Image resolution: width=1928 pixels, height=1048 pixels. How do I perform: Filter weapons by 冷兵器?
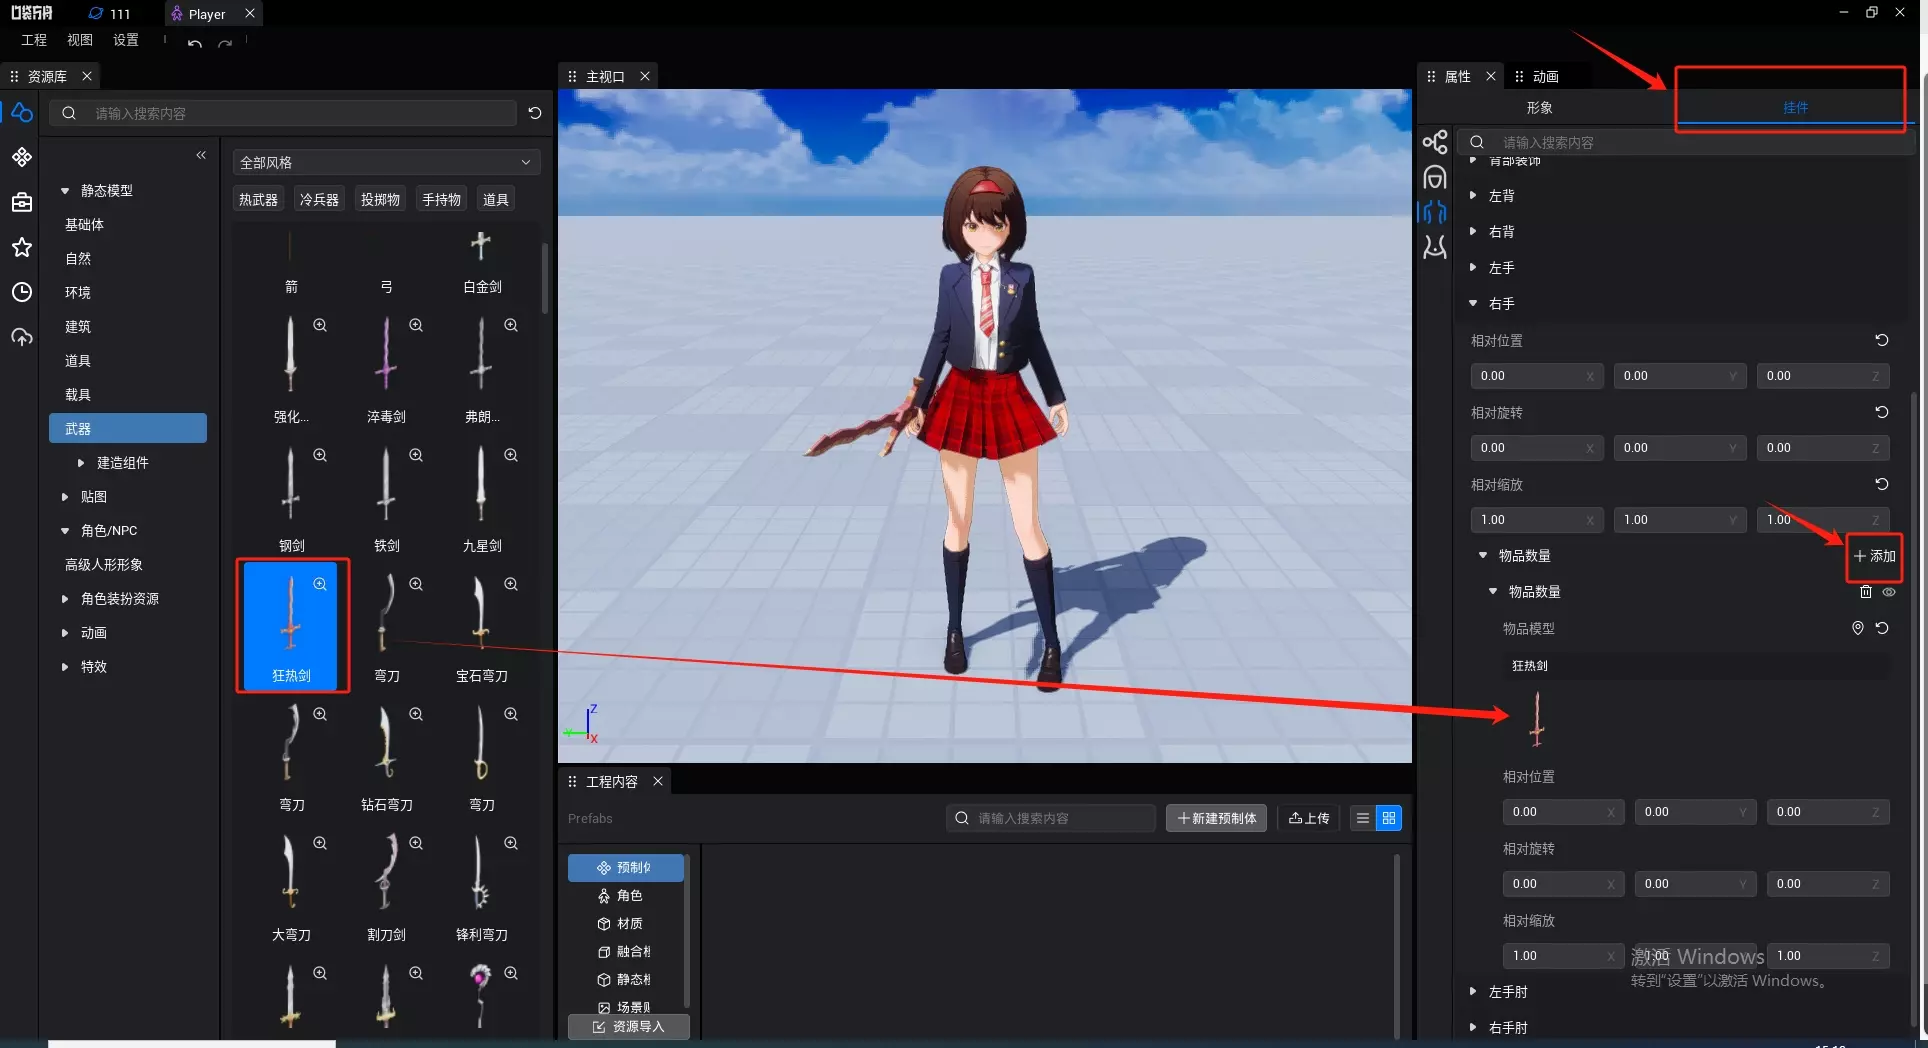coord(319,199)
